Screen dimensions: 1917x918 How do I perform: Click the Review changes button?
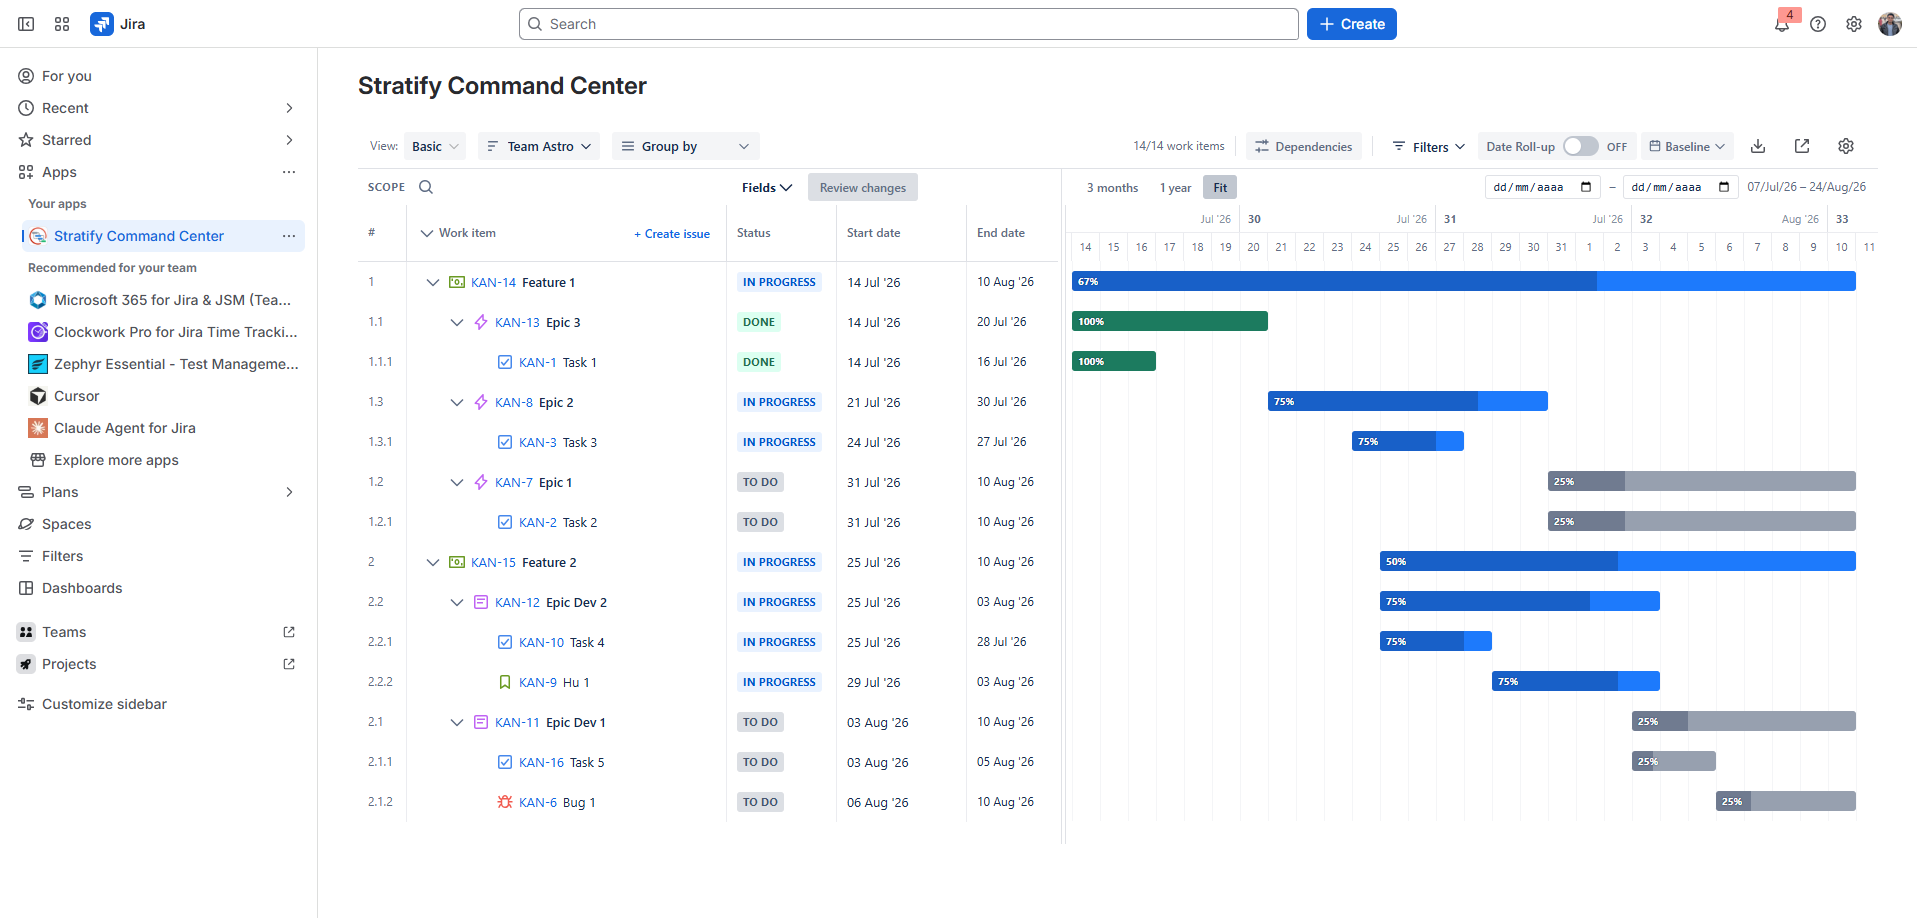point(863,187)
